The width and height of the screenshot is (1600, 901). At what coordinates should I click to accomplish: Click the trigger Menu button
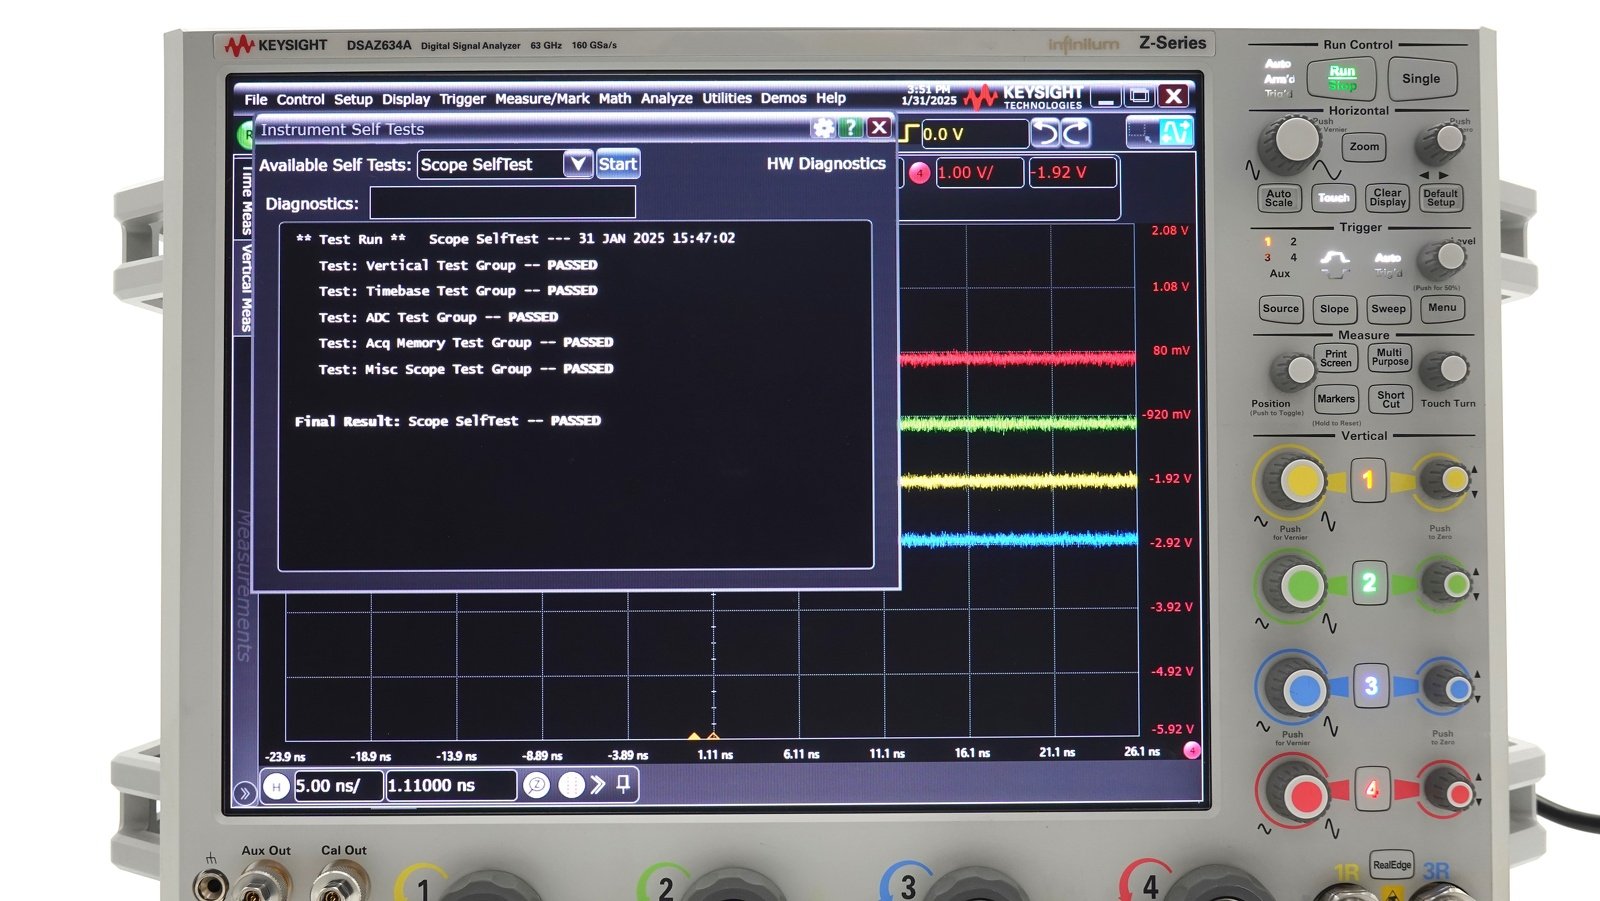pos(1442,308)
